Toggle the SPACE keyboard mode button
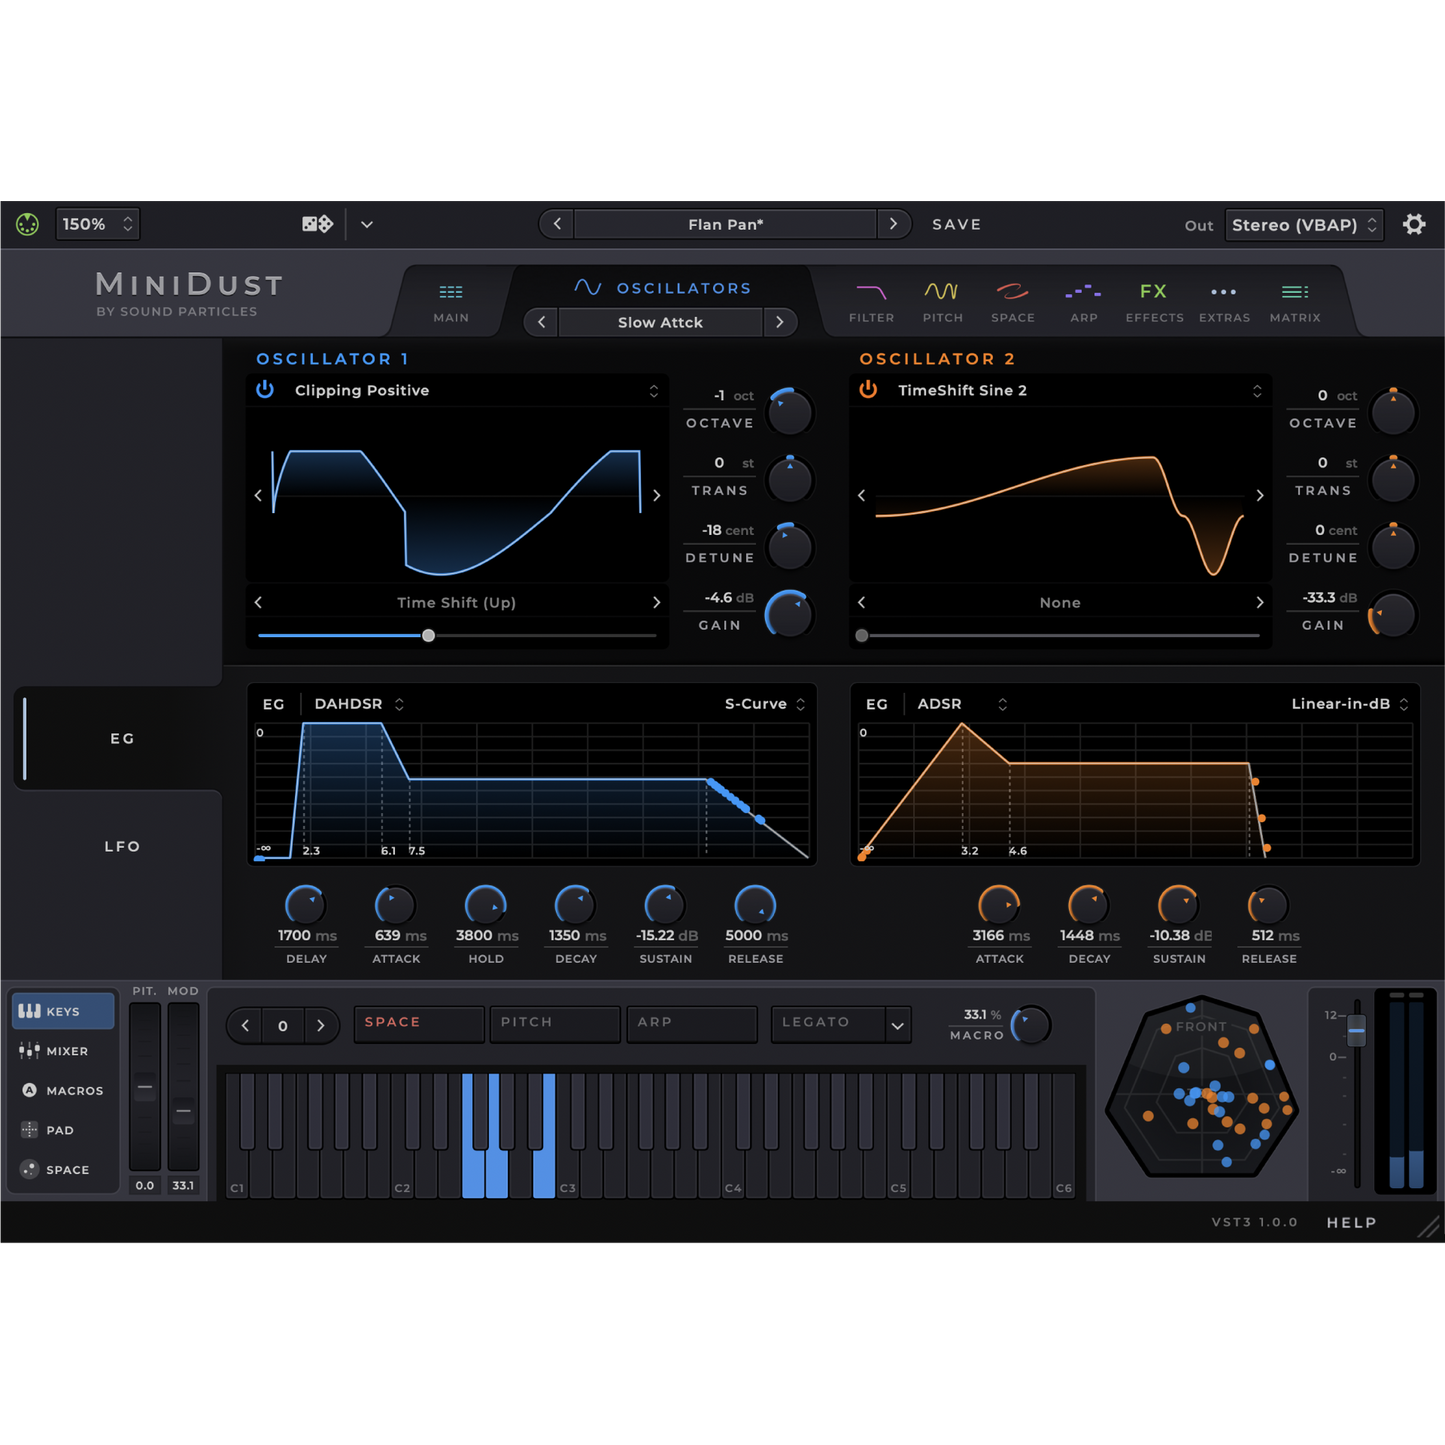Viewport: 1445px width, 1445px height. pyautogui.click(x=418, y=1023)
